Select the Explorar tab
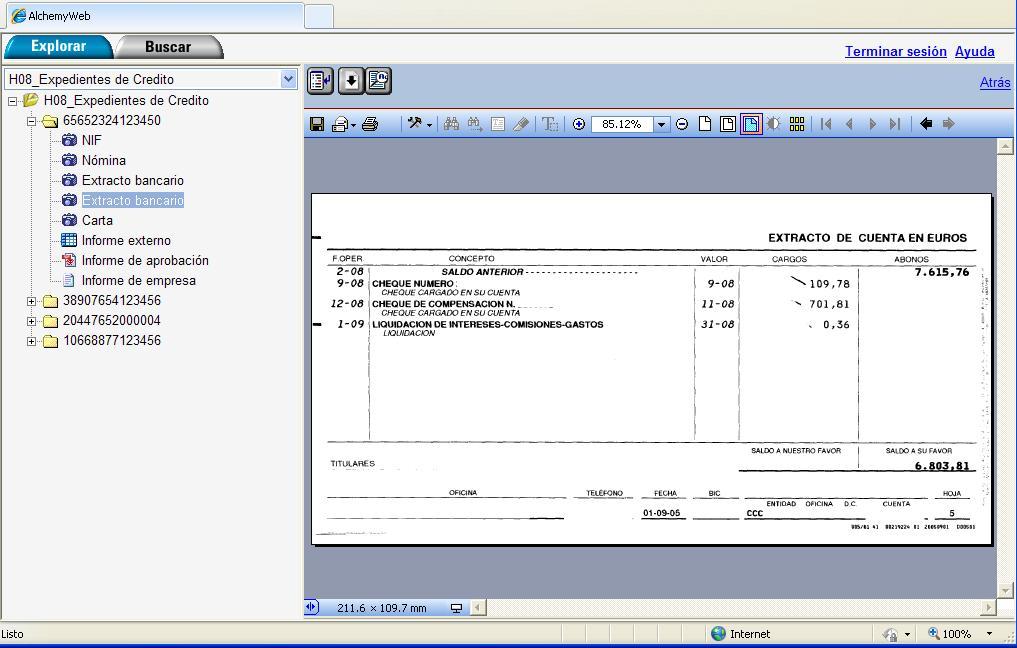This screenshot has width=1017, height=648. [58, 47]
